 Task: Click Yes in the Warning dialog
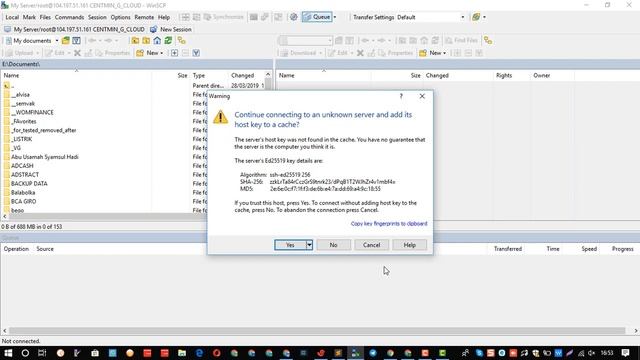click(x=290, y=245)
